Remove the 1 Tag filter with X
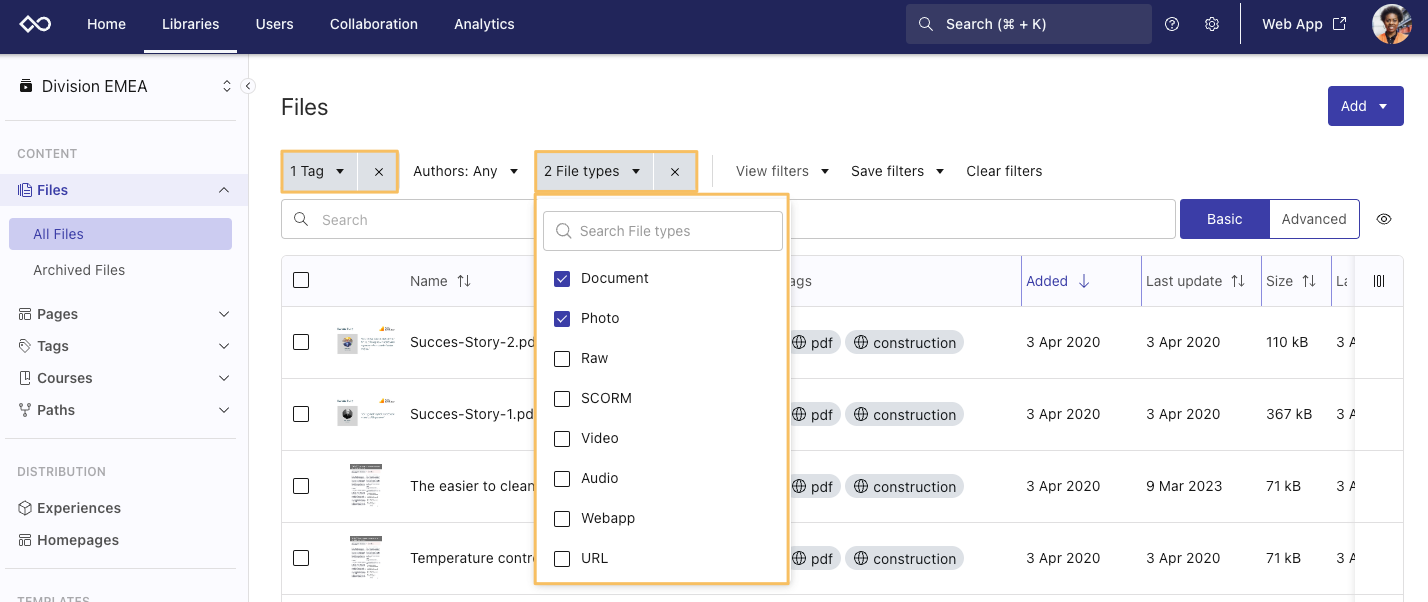 (378, 171)
